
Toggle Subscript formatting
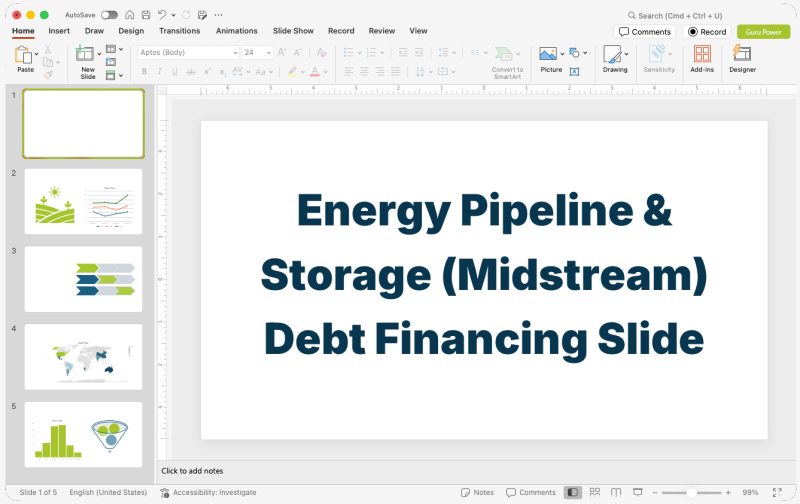click(x=222, y=72)
